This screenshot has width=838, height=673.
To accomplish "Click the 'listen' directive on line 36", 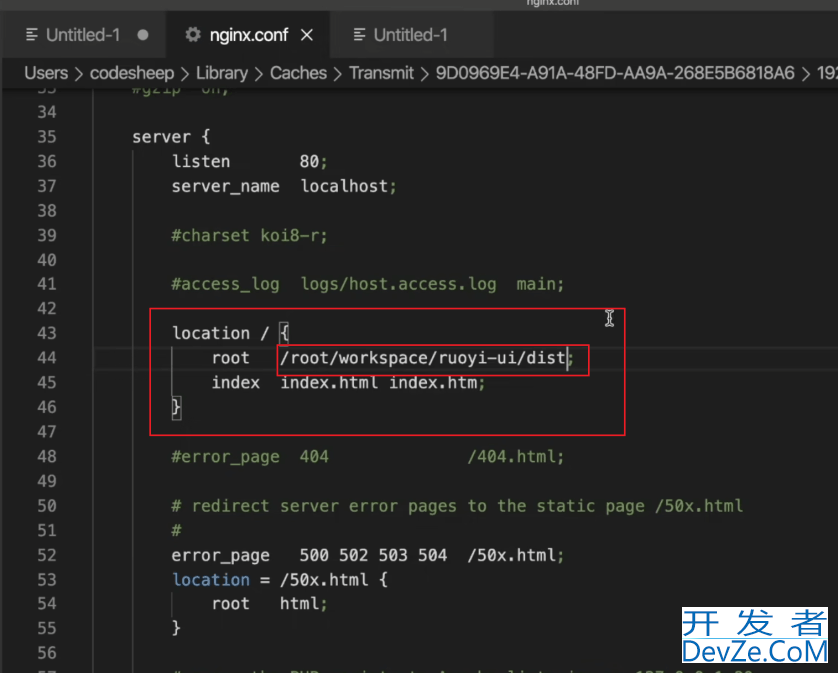I will click(201, 161).
